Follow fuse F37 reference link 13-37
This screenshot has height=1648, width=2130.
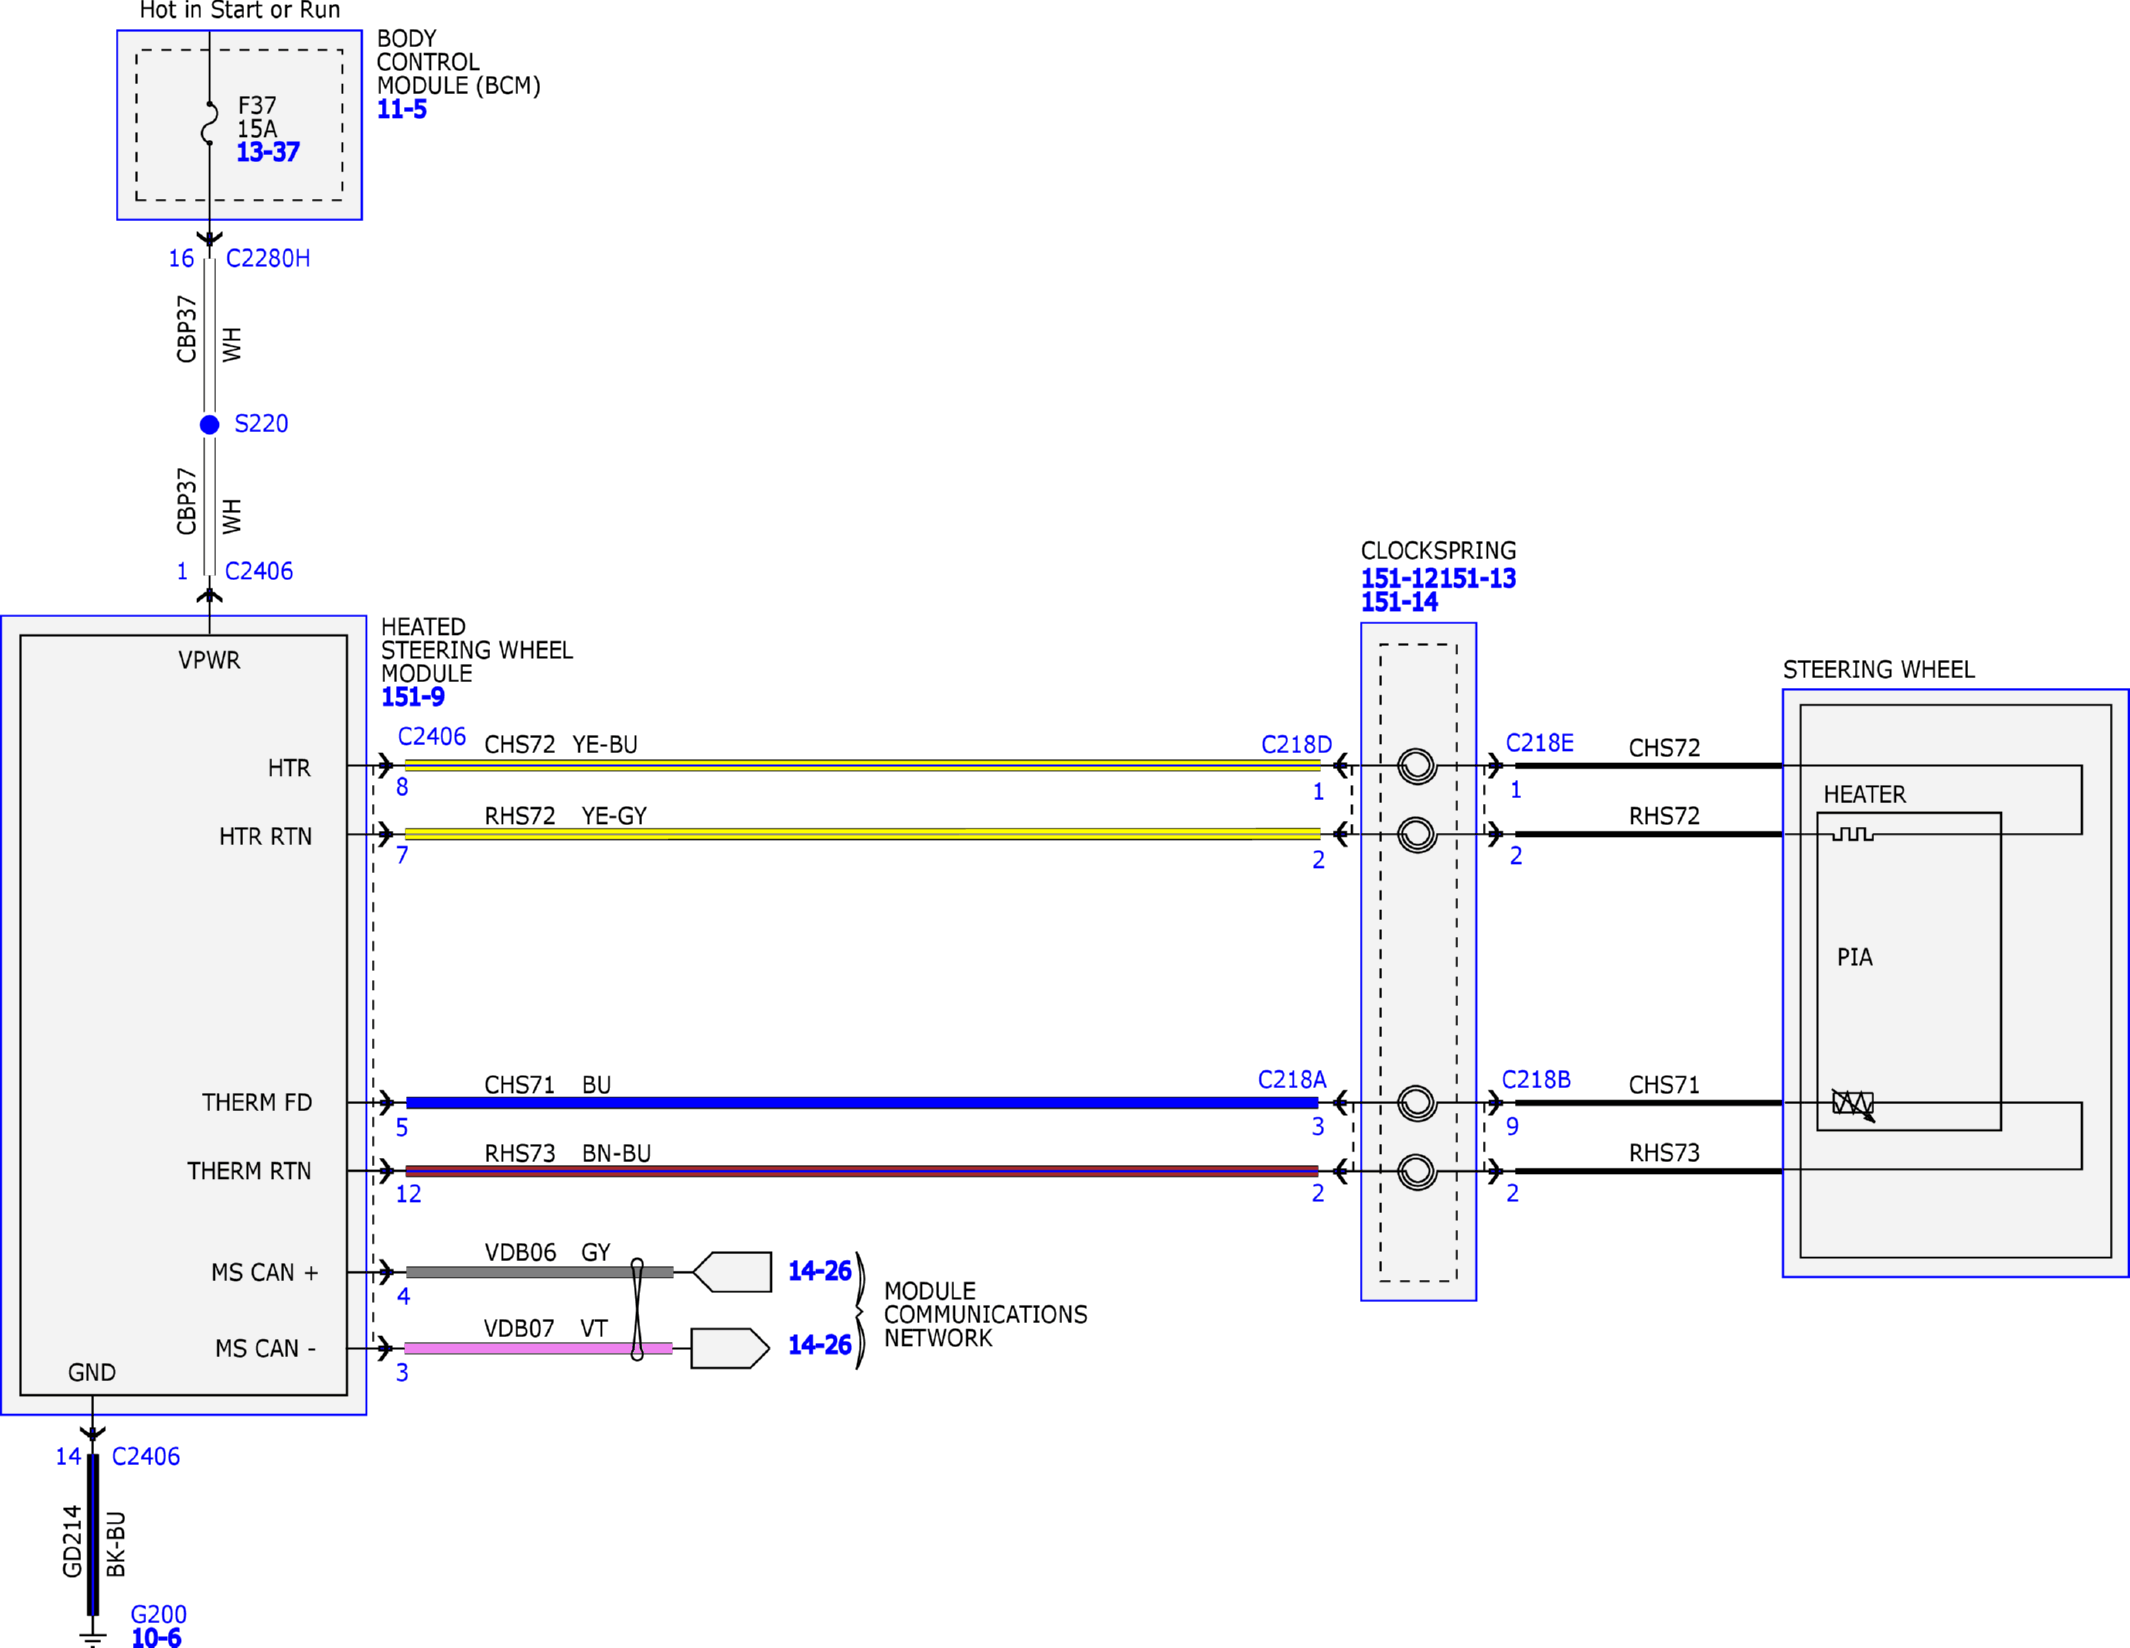268,153
